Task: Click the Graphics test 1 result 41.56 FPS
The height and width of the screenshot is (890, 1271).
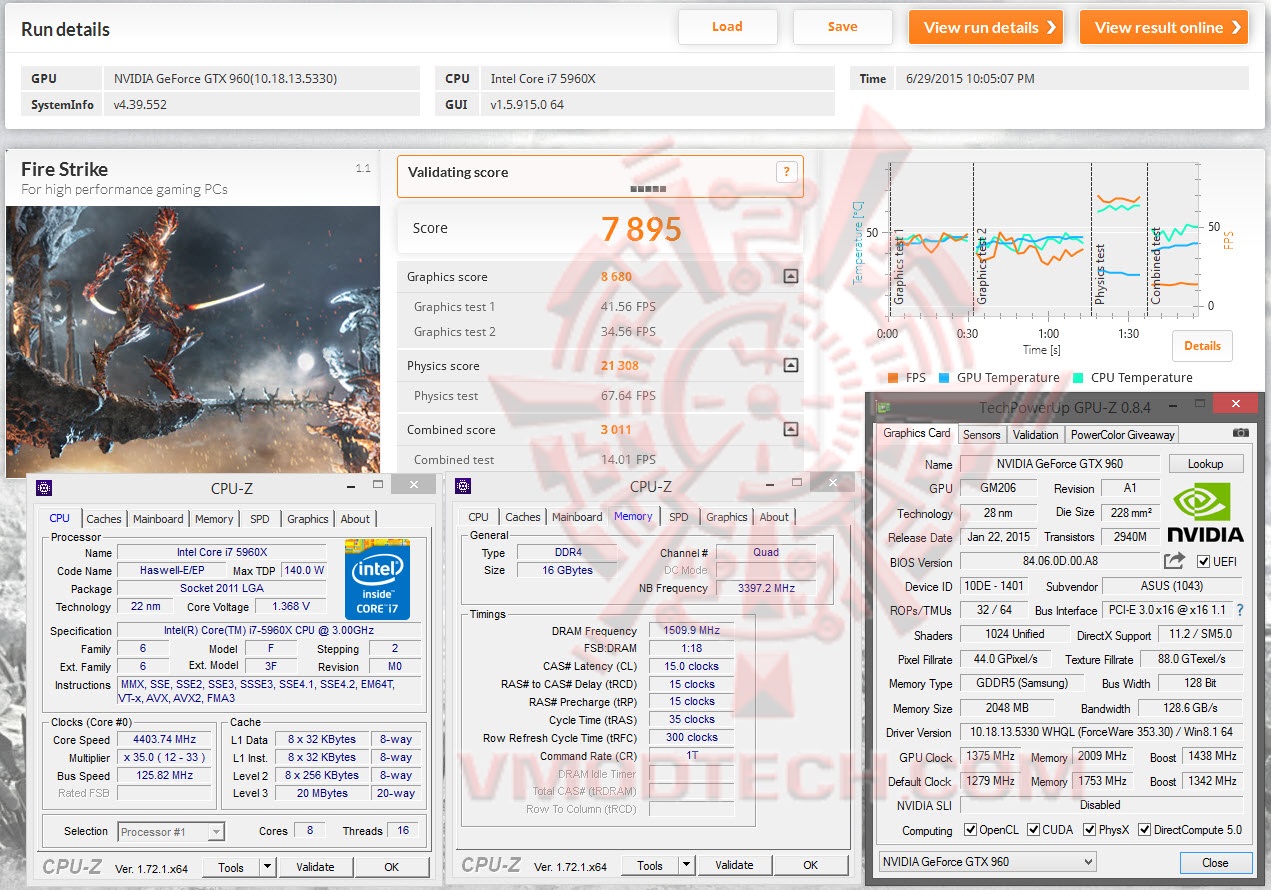Action: 628,307
